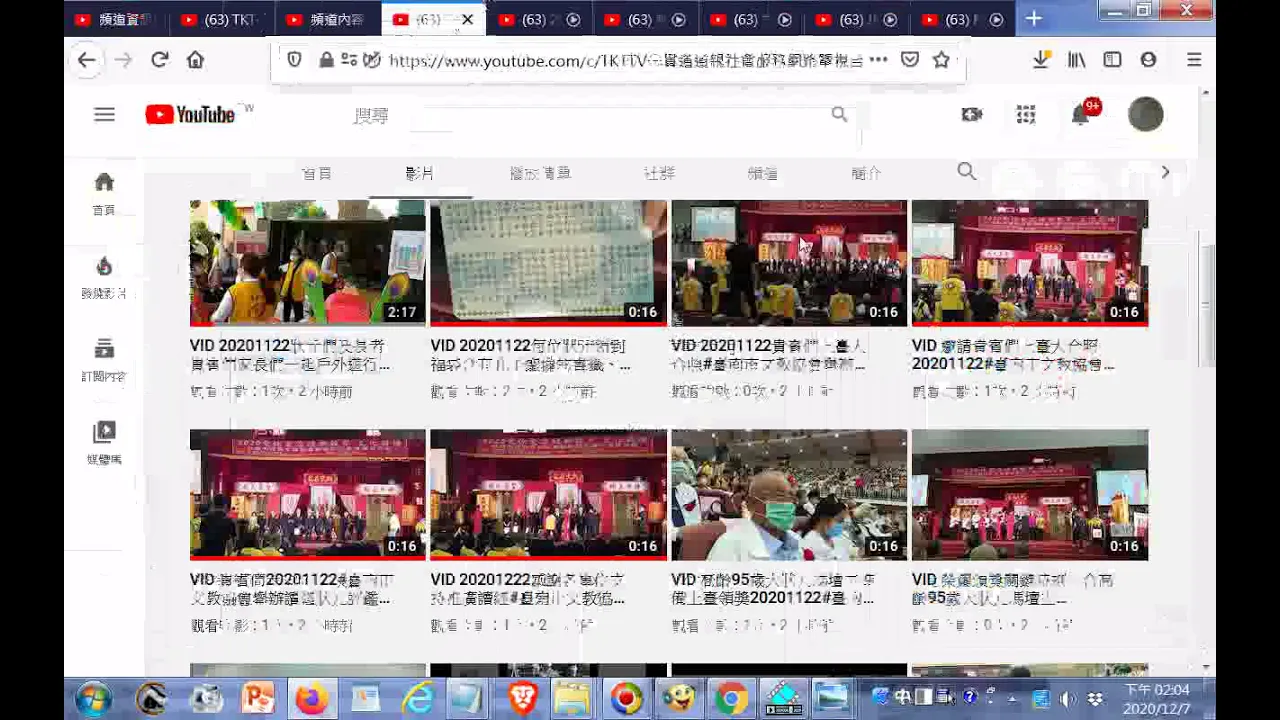
Task: Click the system tray volume icon
Action: [x=1068, y=698]
